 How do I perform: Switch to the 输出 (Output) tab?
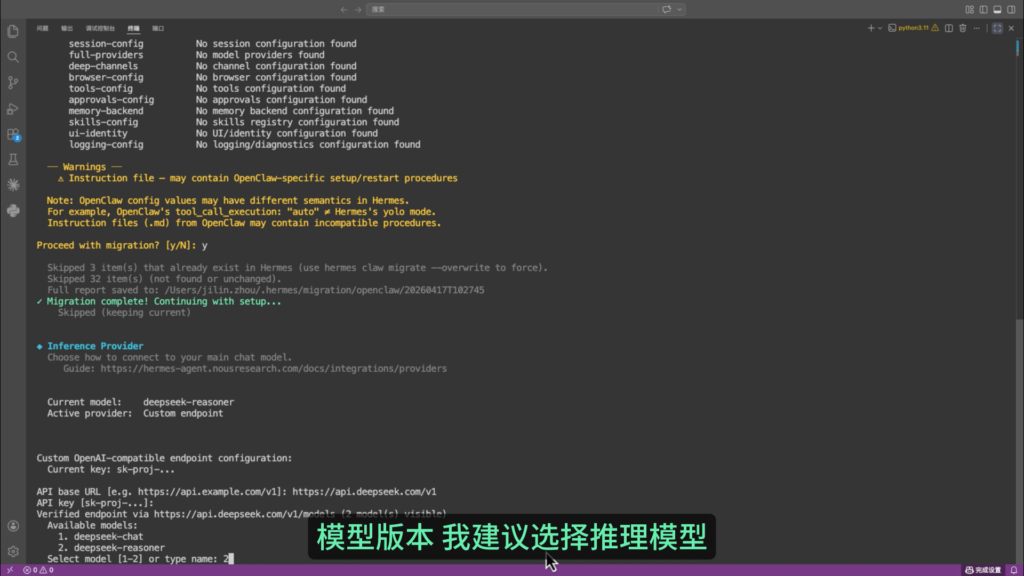pos(67,28)
